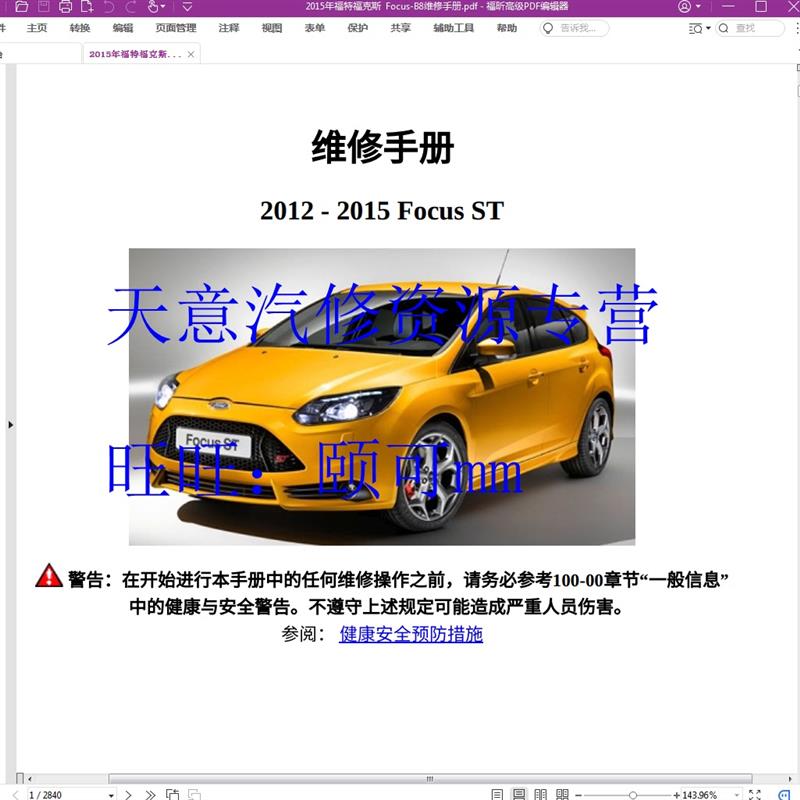Open the 主页 ribbon tab

point(37,28)
